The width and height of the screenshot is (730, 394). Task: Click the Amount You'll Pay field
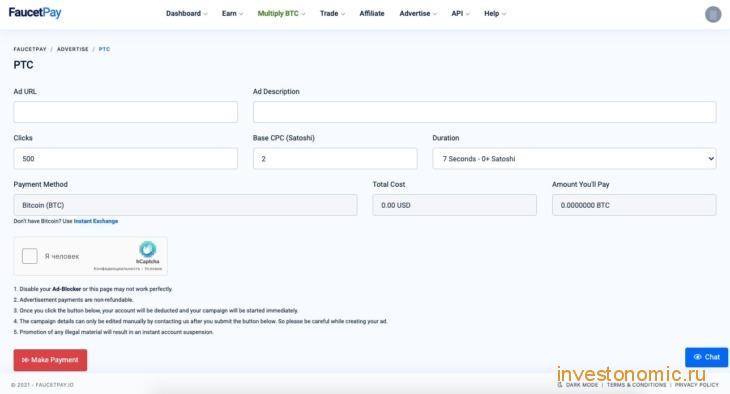tap(634, 205)
